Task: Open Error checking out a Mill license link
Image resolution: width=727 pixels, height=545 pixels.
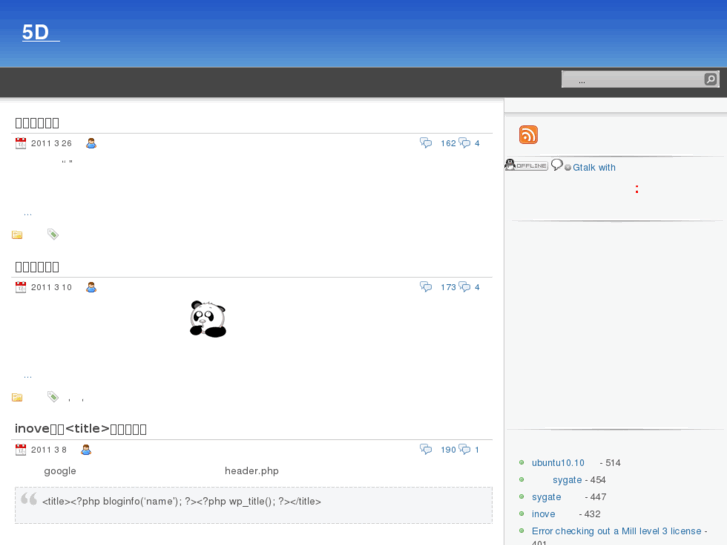Action: (x=616, y=531)
